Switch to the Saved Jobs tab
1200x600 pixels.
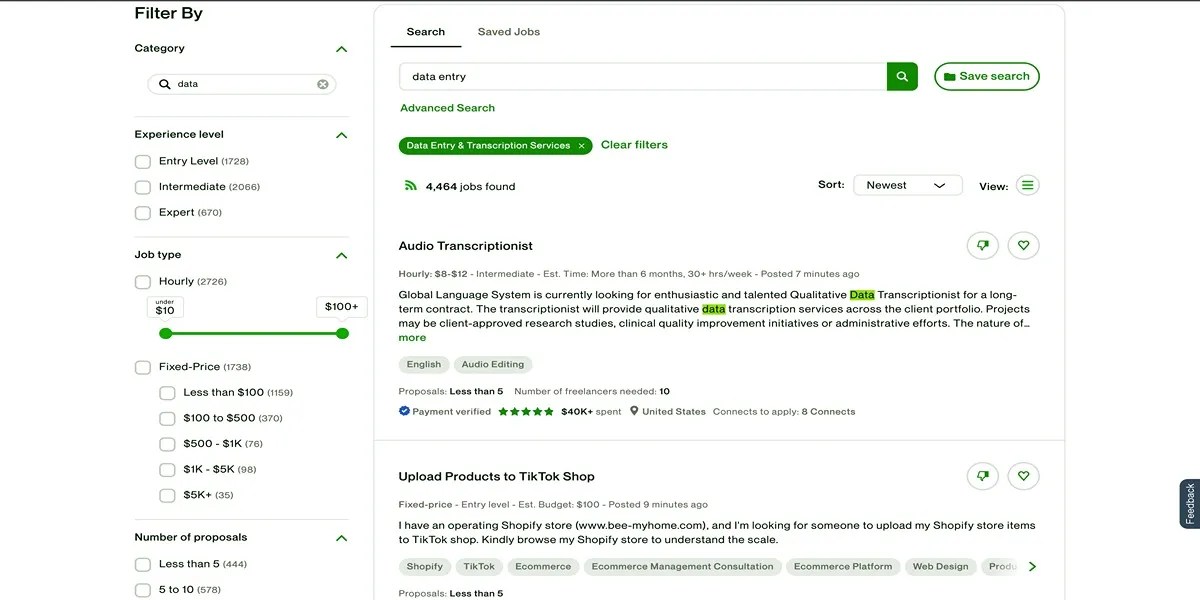(508, 31)
